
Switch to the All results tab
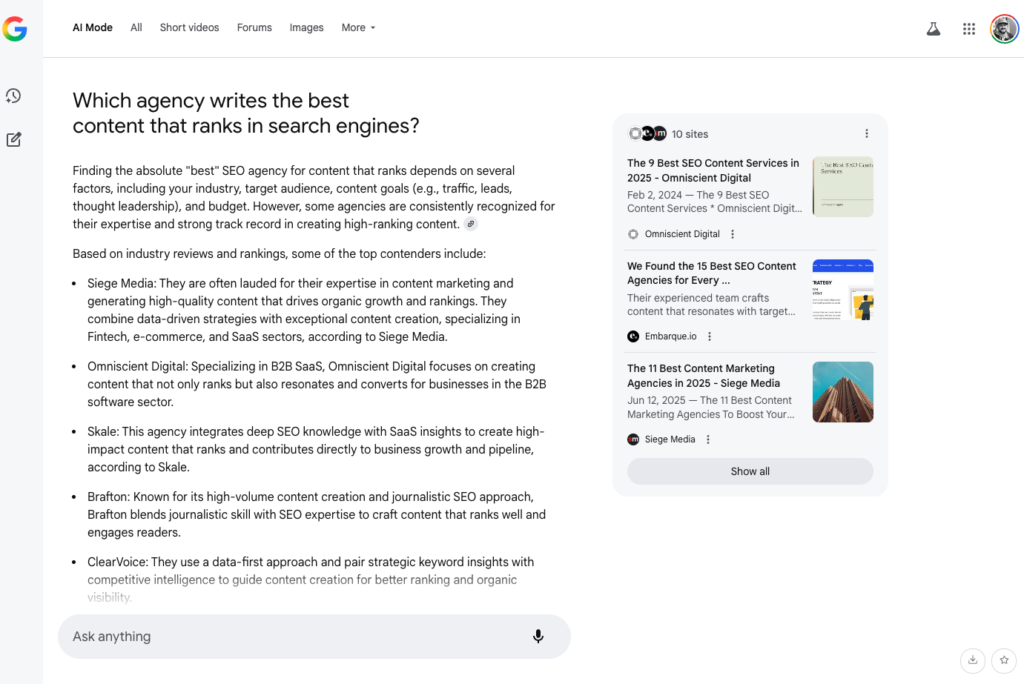click(136, 27)
